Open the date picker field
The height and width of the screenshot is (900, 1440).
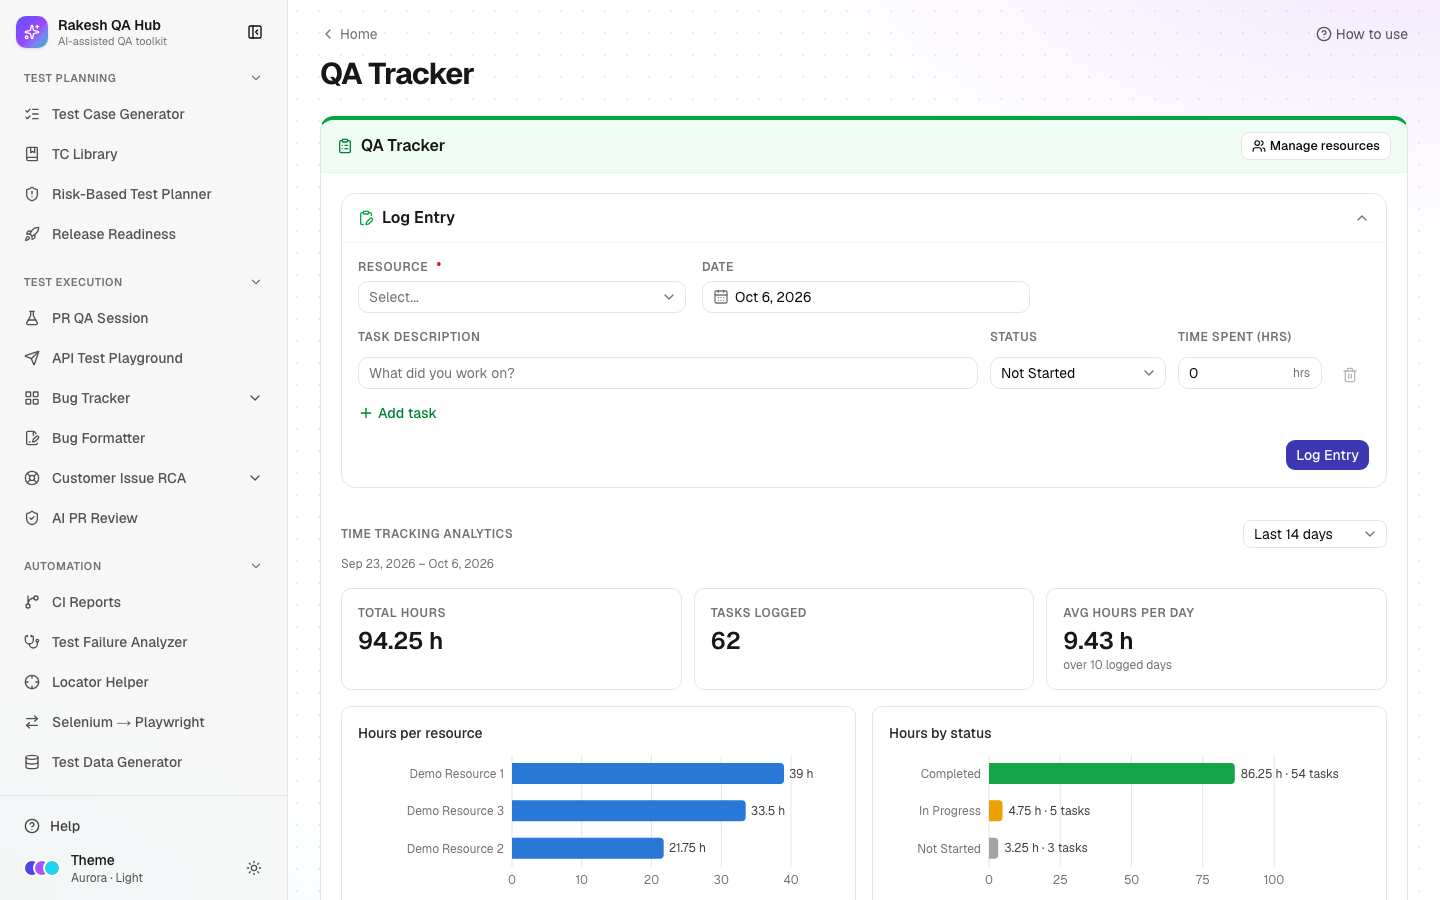point(866,297)
